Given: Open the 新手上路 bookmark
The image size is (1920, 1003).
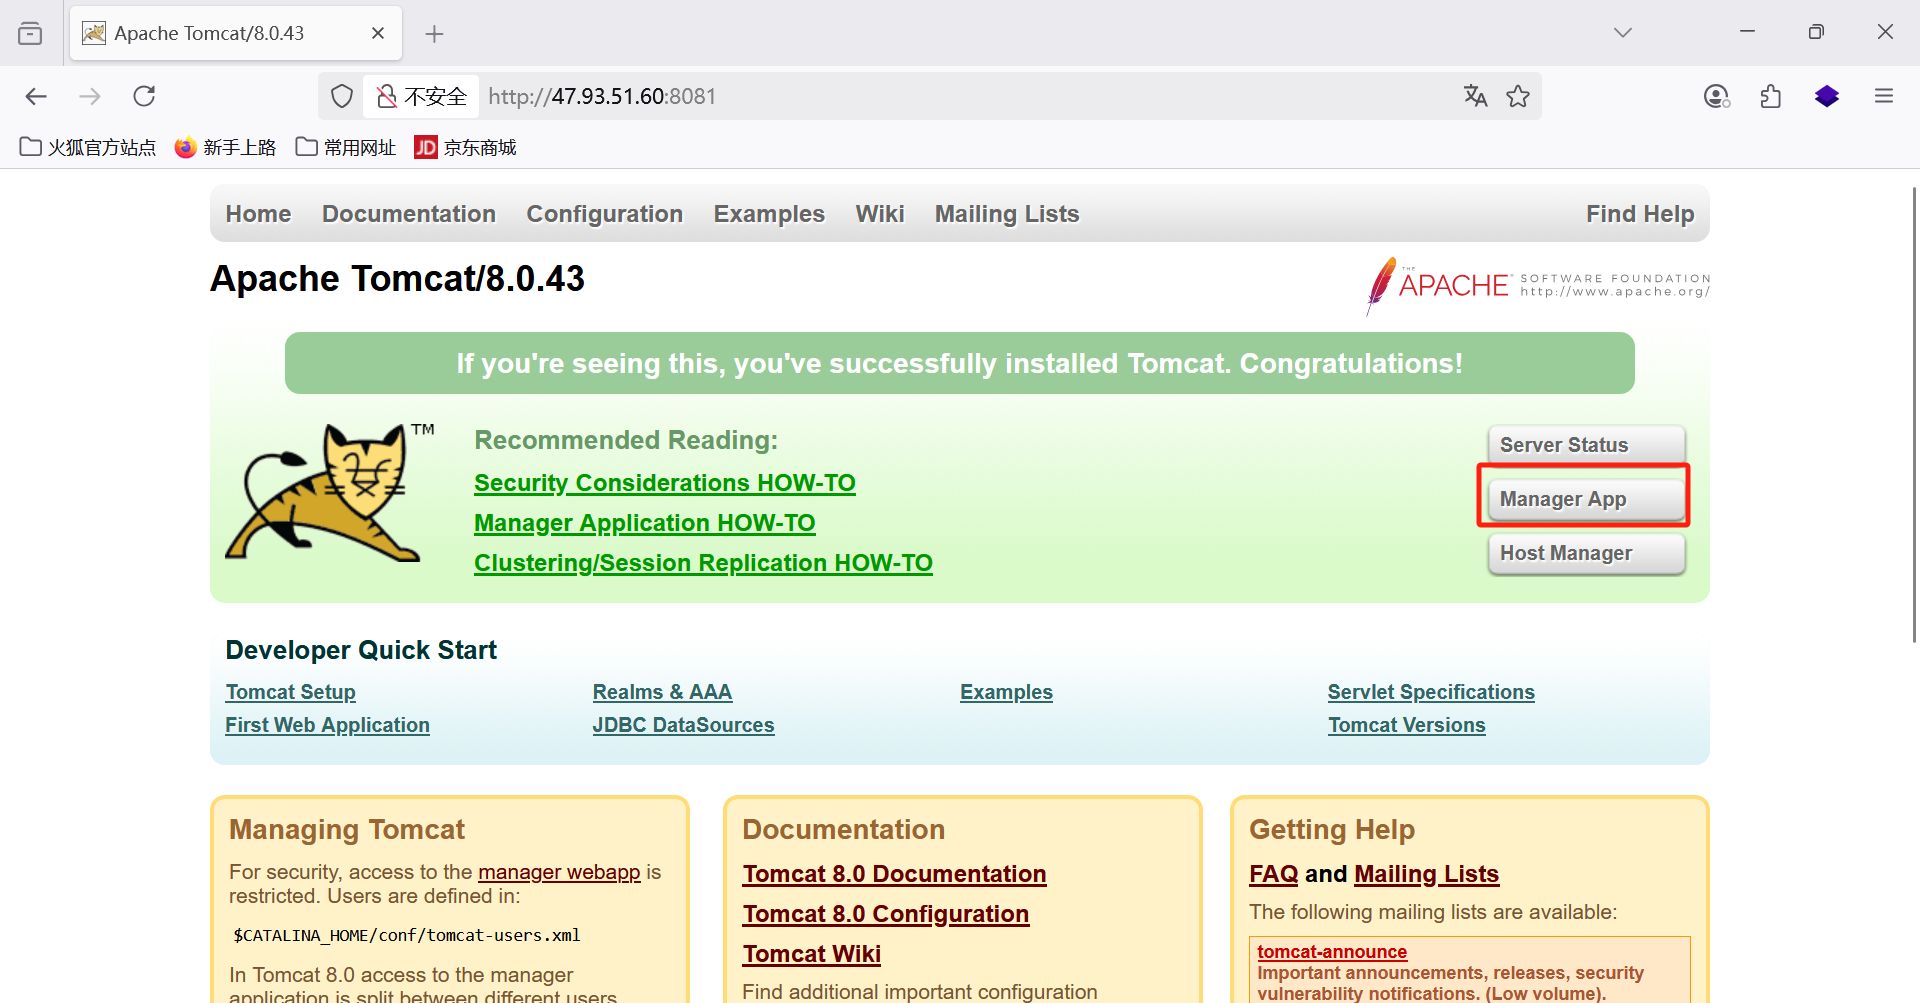Looking at the screenshot, I should click(x=225, y=148).
